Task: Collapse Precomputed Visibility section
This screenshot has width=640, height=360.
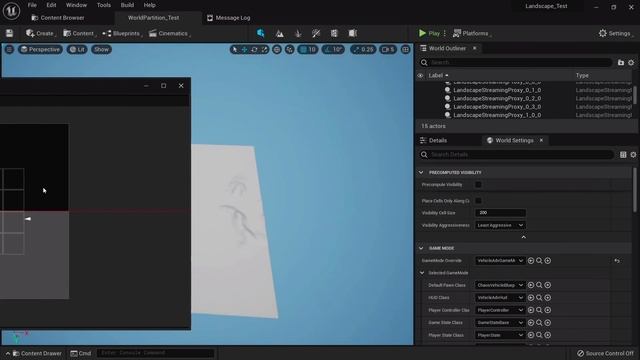Action: tap(421, 173)
